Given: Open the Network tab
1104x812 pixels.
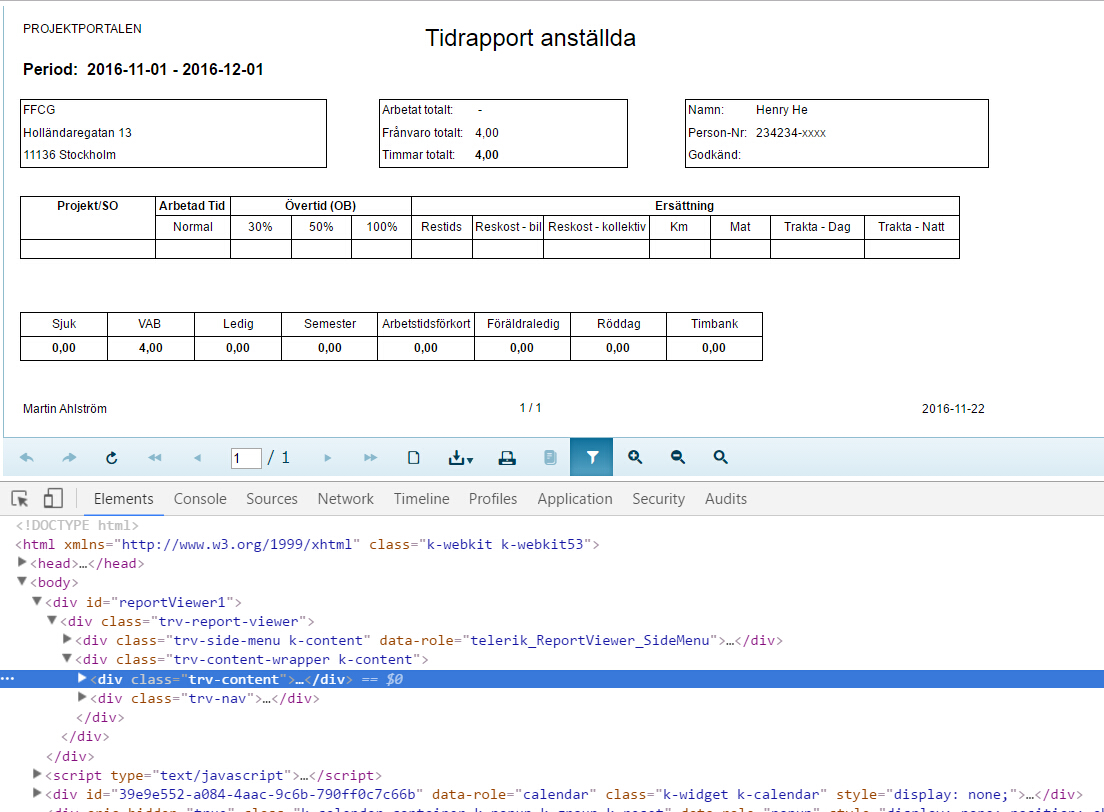Looking at the screenshot, I should (345, 499).
